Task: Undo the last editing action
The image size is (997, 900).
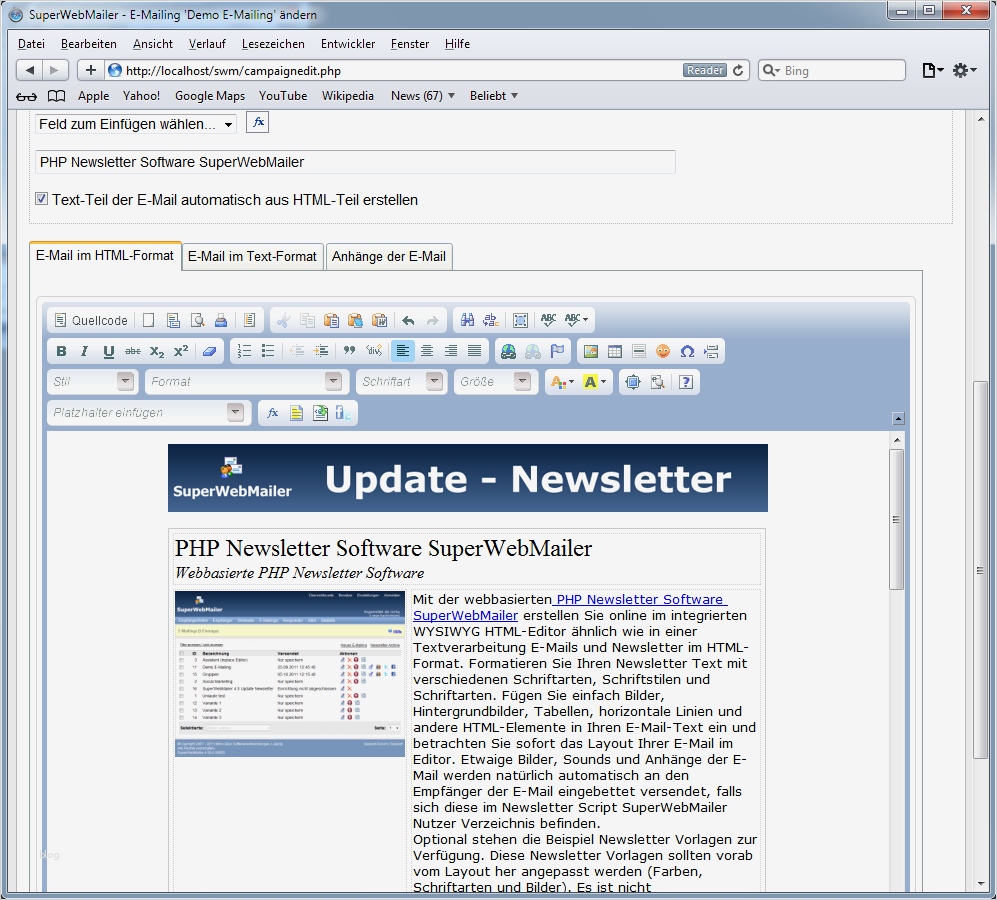Action: [x=408, y=320]
